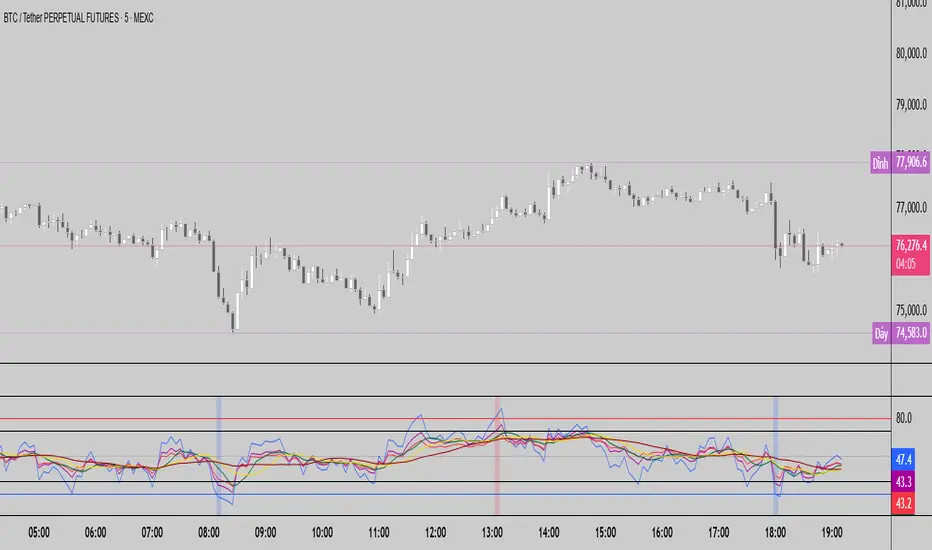Select the red overbought line in indicator pane
Viewport: 932px width, 550px height.
click(445, 419)
